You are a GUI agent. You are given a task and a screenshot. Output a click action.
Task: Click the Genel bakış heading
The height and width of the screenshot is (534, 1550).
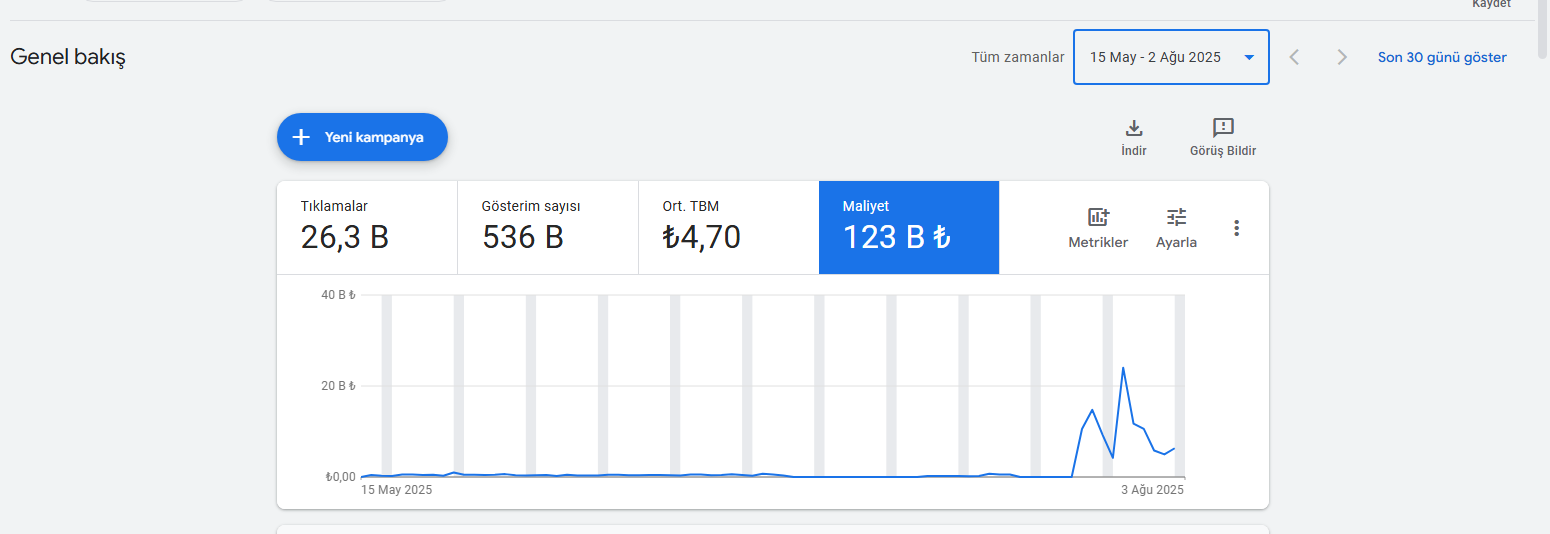pos(68,57)
